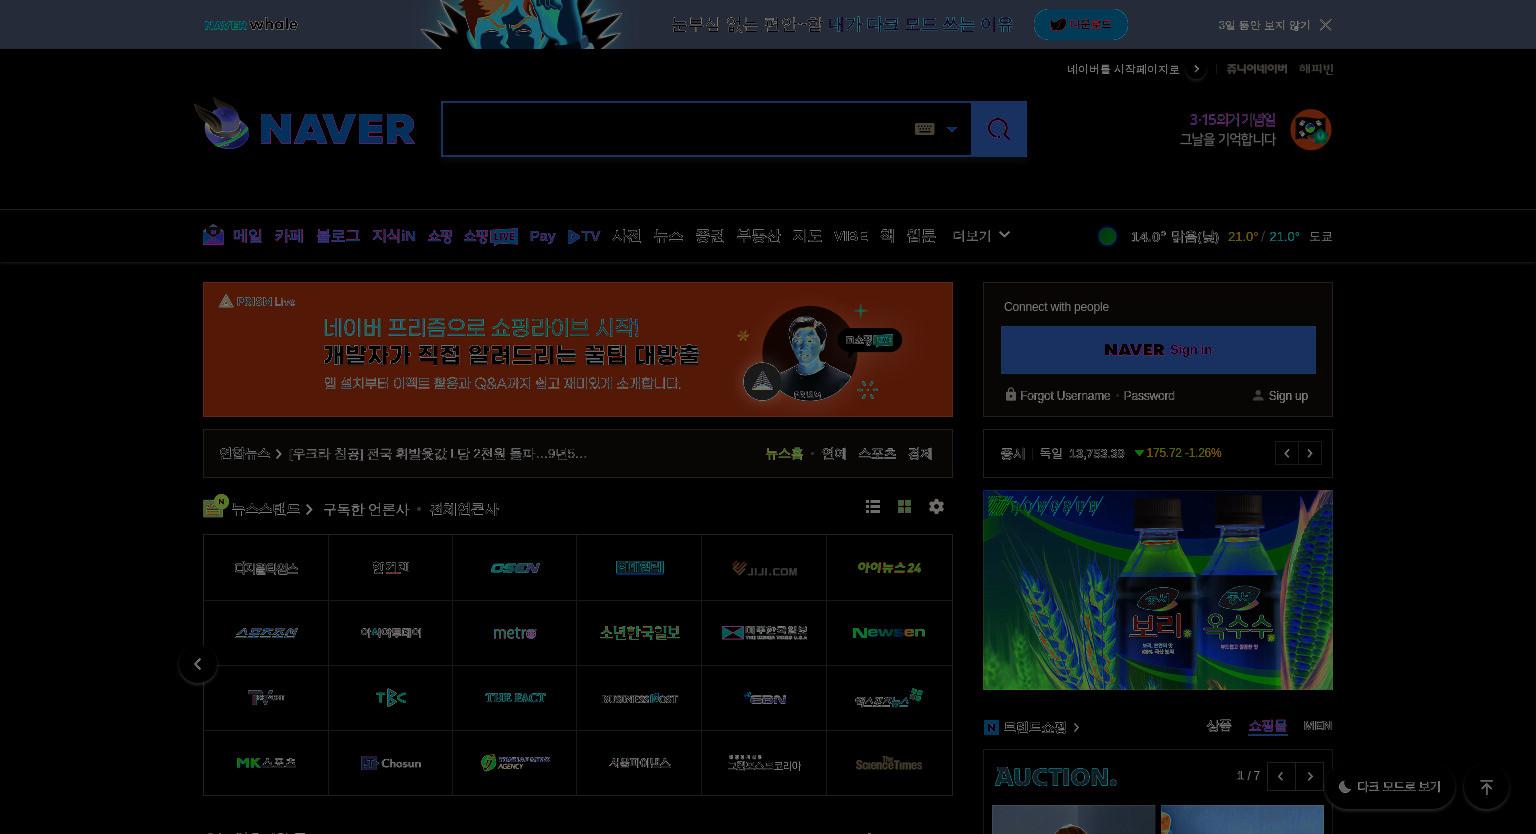Select the 연예 news tab

834,454
